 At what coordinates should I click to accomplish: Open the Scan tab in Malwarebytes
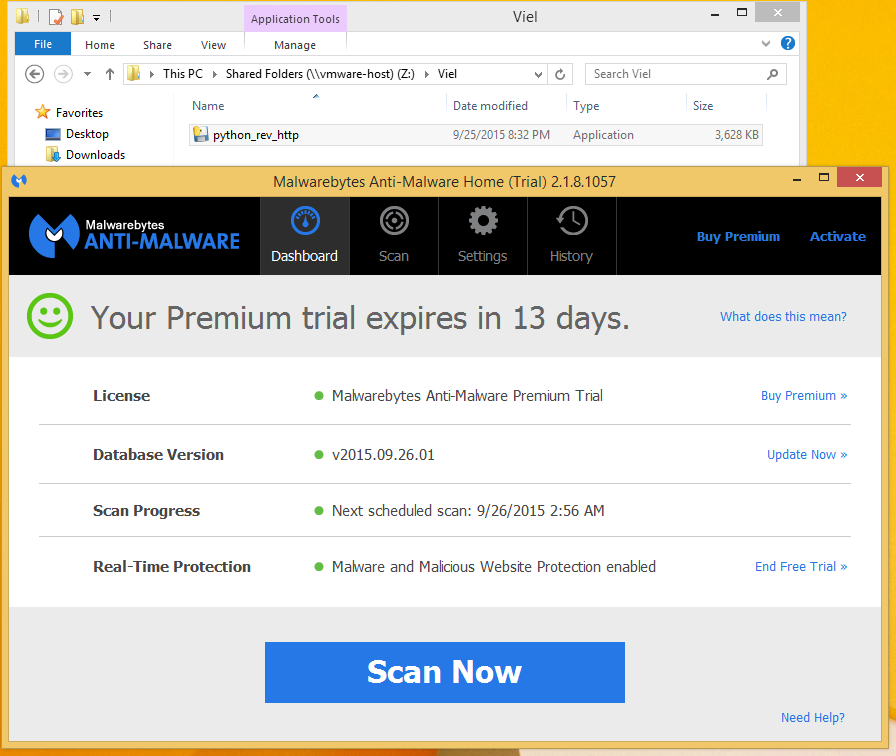(394, 236)
